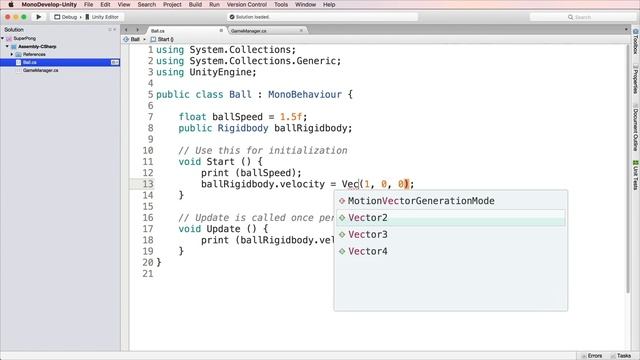Open the tab list dropdown arrow
This screenshot has width=640, height=360.
point(626,29)
